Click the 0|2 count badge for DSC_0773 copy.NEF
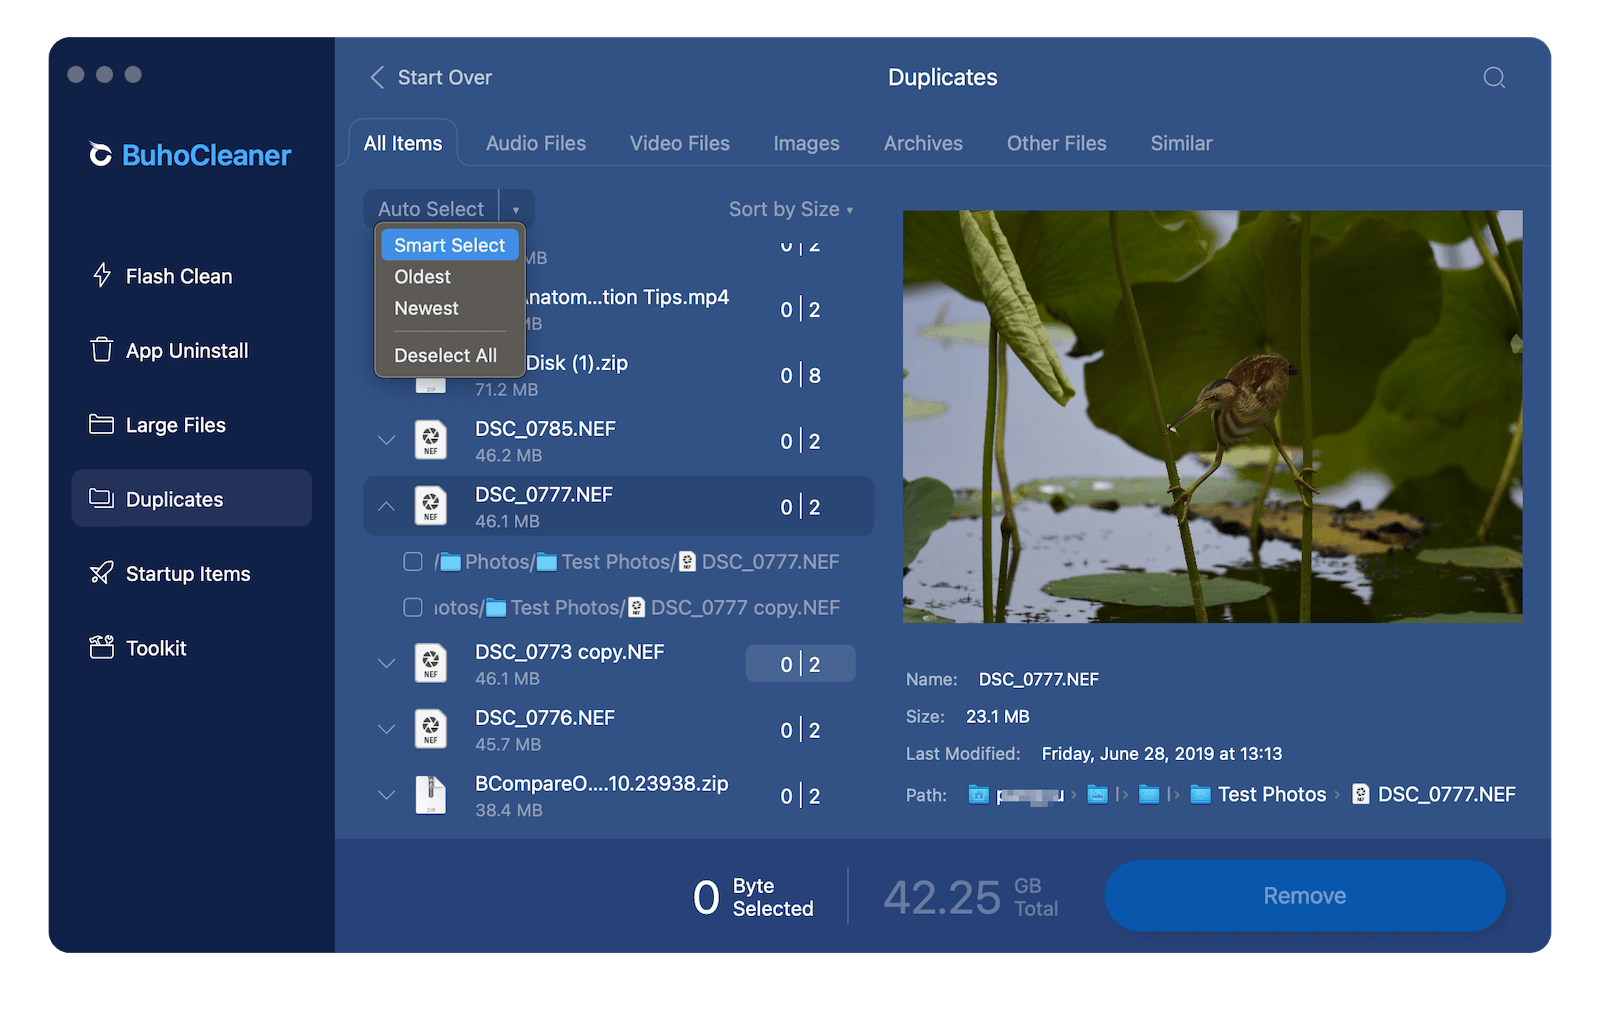The height and width of the screenshot is (1013, 1600). (800, 664)
